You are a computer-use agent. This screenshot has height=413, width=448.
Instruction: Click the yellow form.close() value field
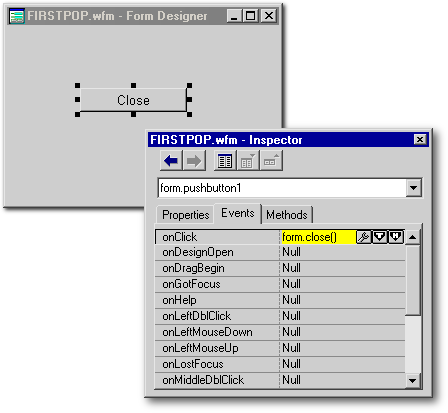point(319,237)
